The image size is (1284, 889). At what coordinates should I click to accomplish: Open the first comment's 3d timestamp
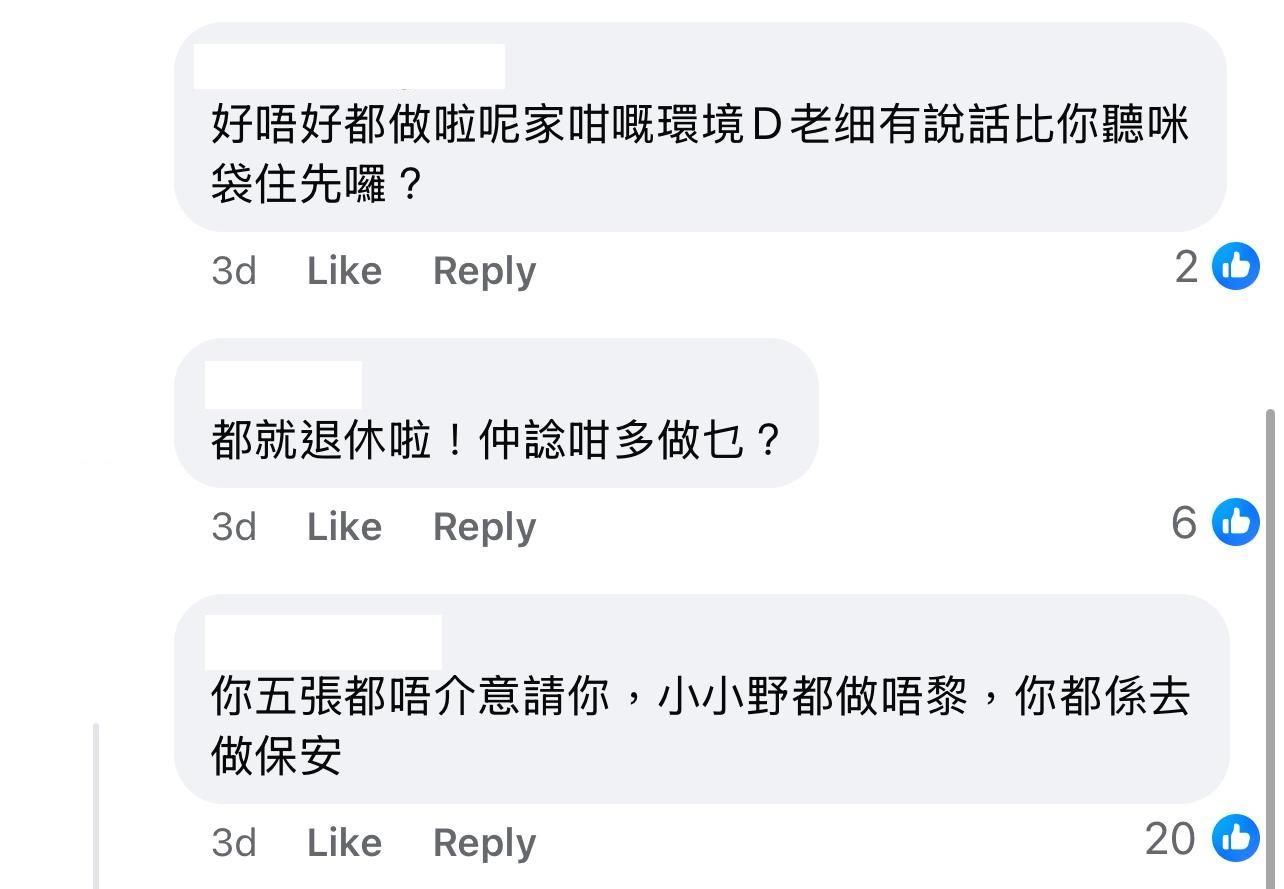pos(232,270)
